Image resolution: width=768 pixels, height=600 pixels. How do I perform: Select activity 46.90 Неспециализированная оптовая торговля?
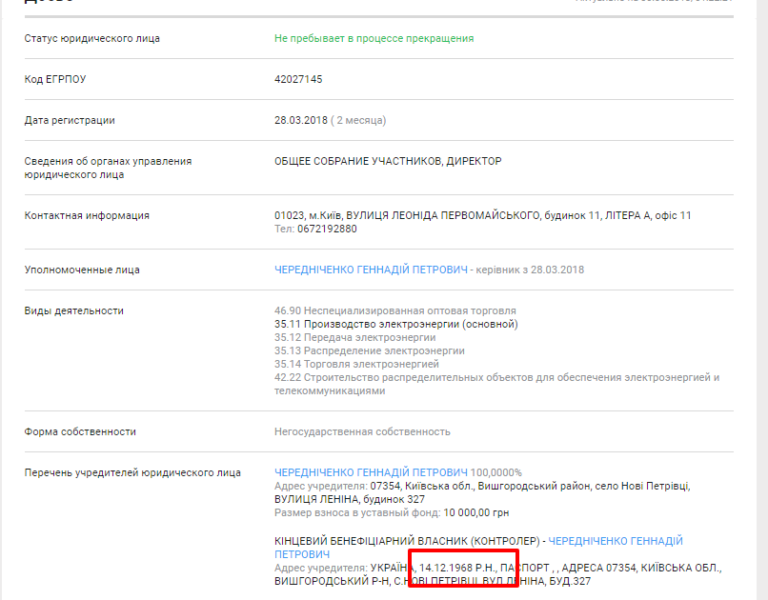click(395, 311)
